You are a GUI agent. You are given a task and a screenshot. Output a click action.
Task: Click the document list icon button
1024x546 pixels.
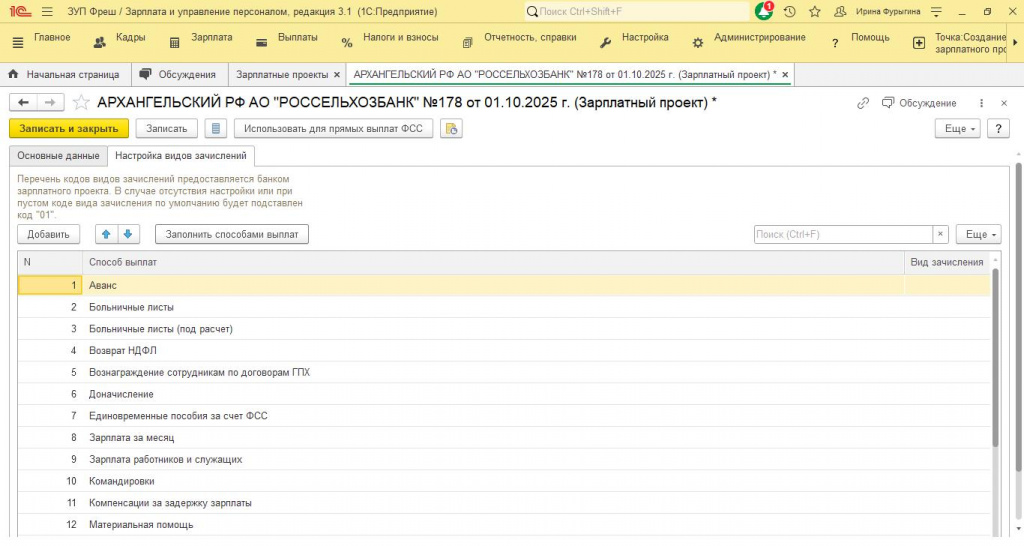[x=216, y=129]
